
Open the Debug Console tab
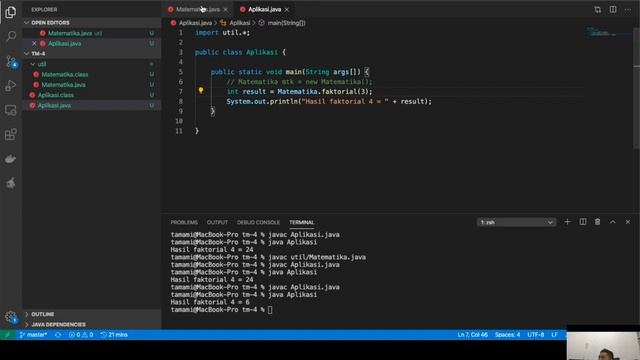point(258,222)
